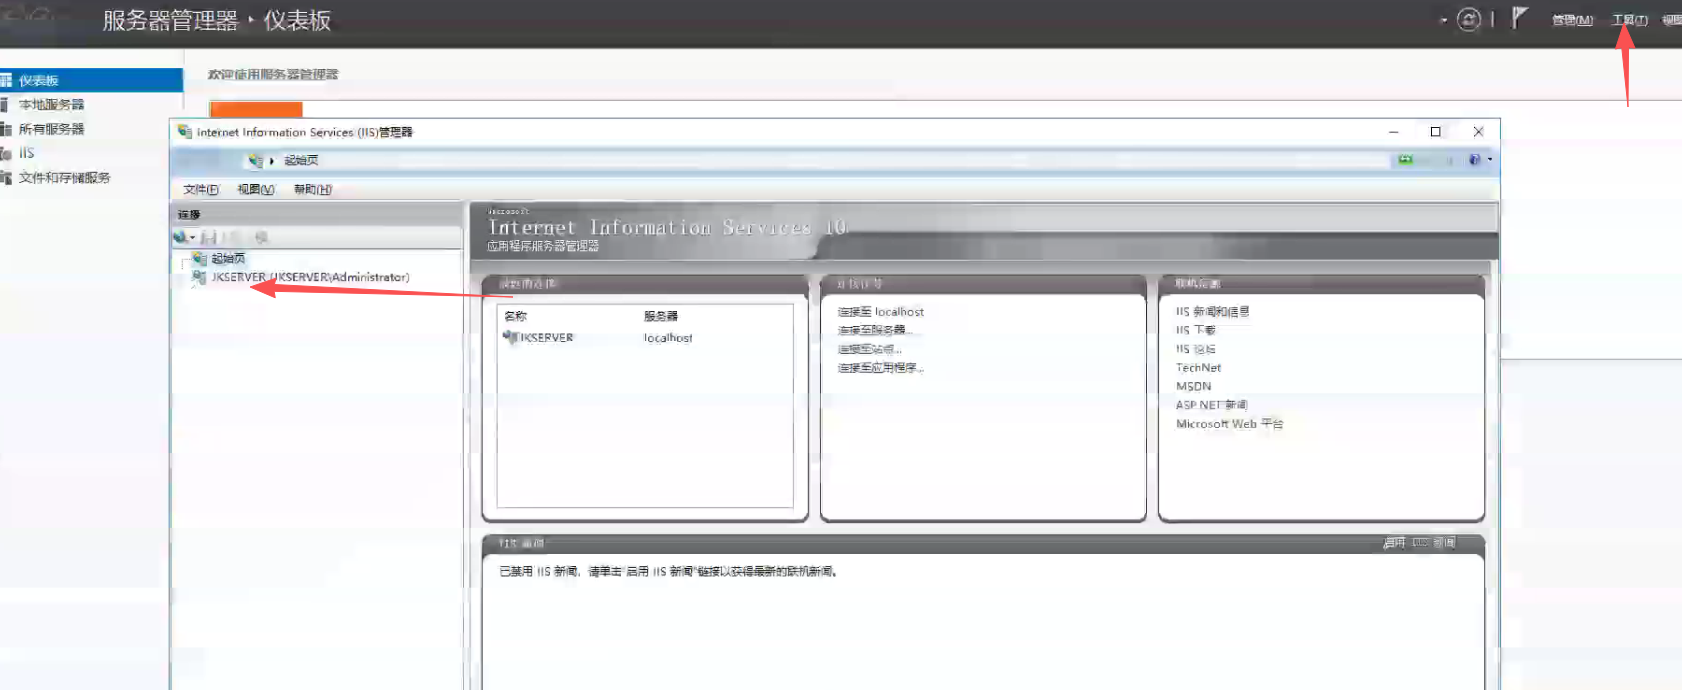1682x690 pixels.
Task: Expand the JKSERVER tree node
Action: (x=185, y=278)
